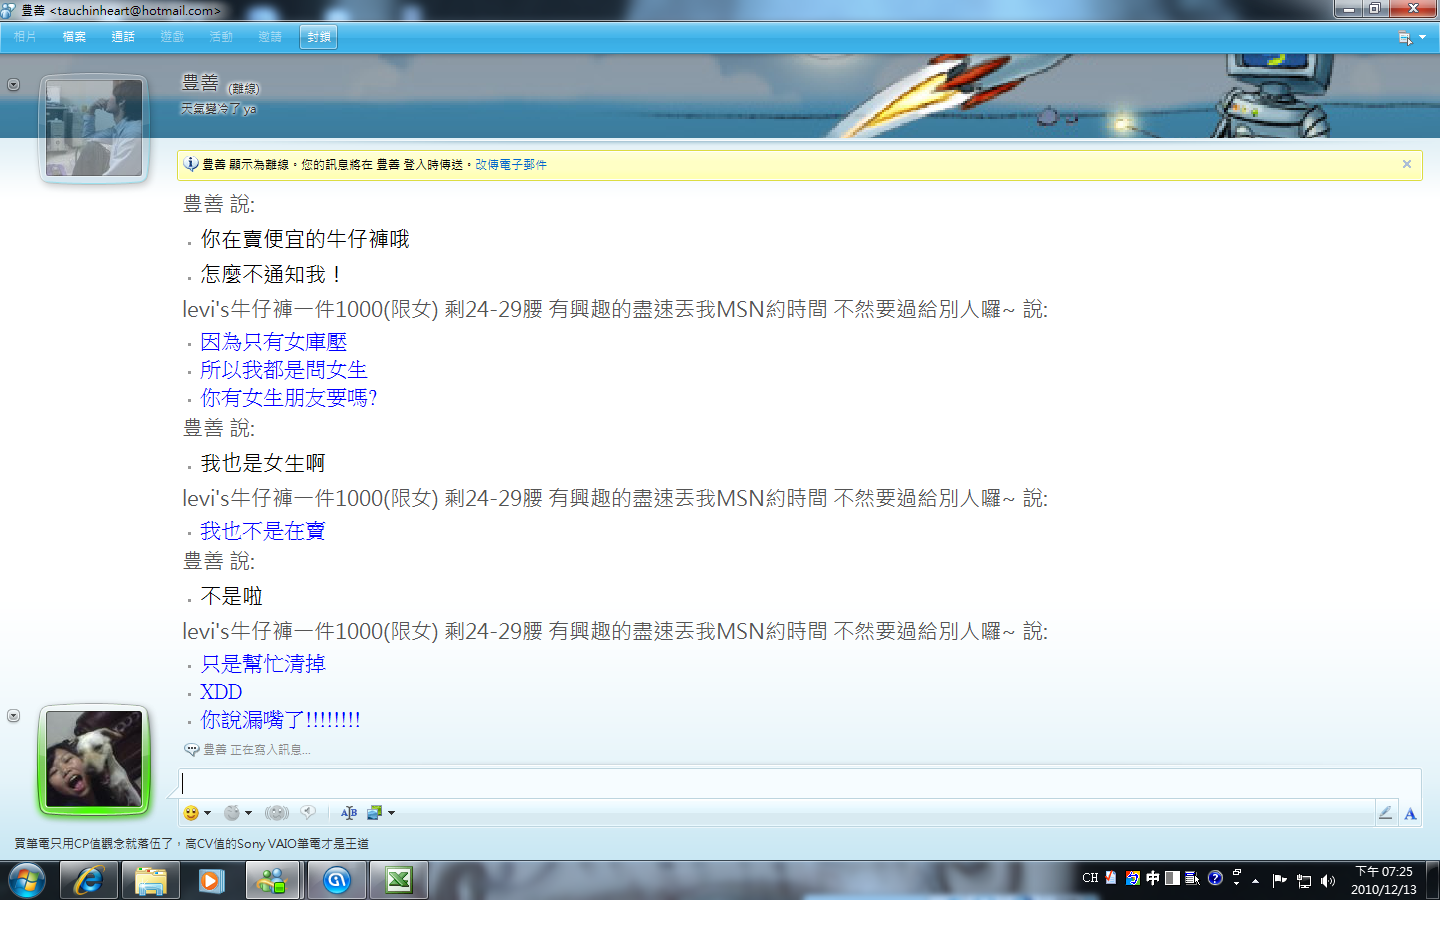1440x933 pixels.
Task: Open the network status tray icon
Action: tap(1304, 881)
